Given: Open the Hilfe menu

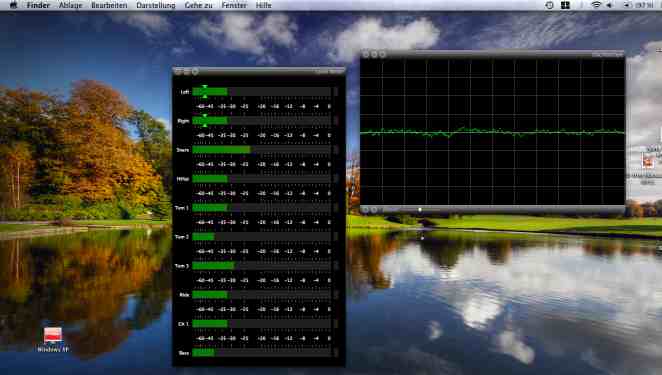Looking at the screenshot, I should click(264, 5).
